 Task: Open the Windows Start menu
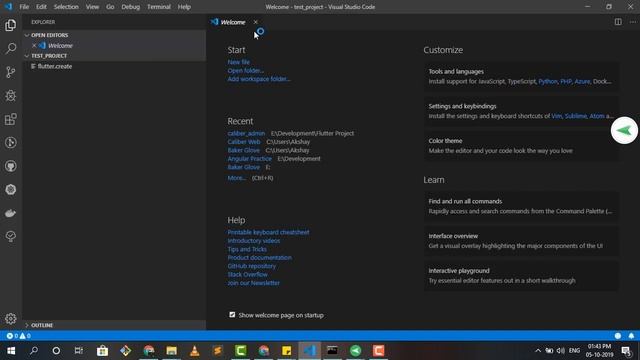[x=11, y=351]
